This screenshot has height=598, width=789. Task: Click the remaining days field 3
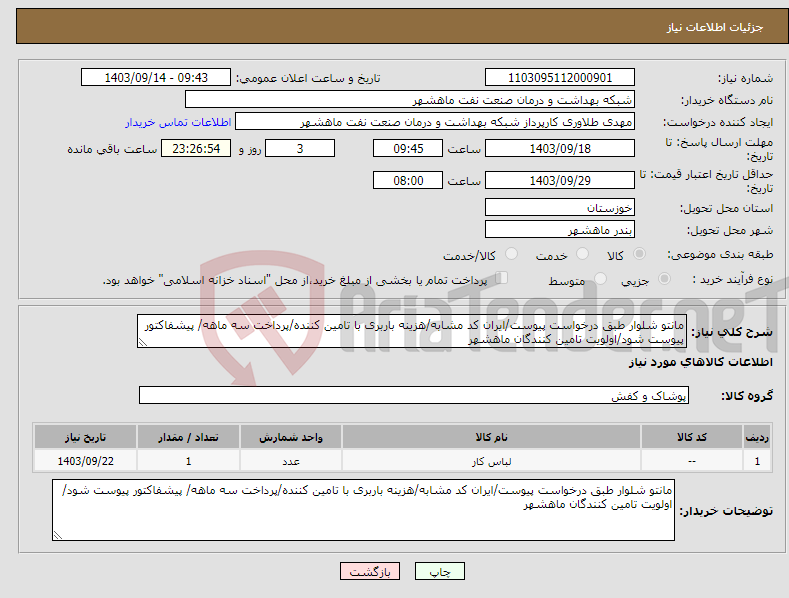click(x=300, y=148)
